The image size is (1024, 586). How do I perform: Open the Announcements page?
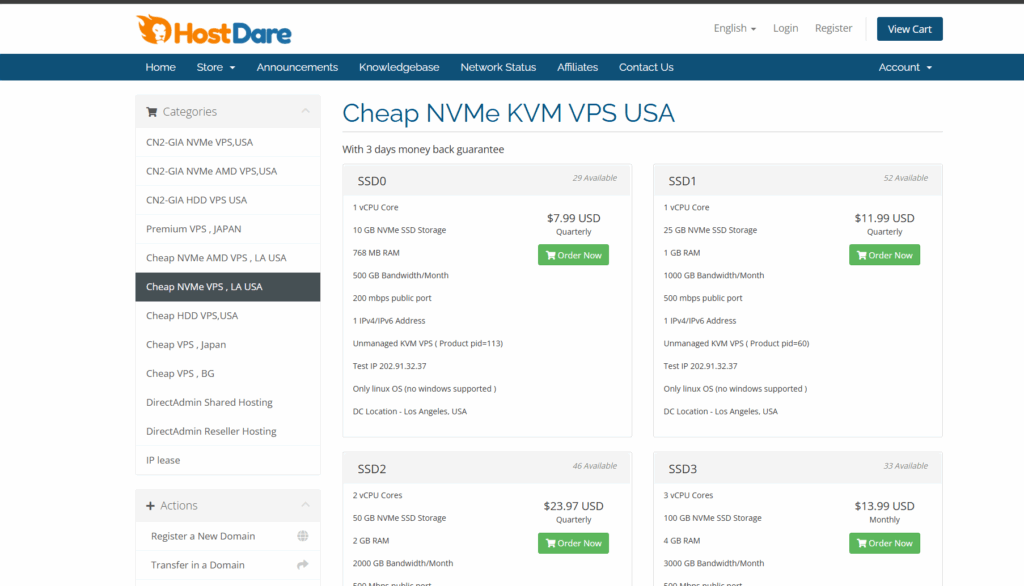tap(297, 67)
